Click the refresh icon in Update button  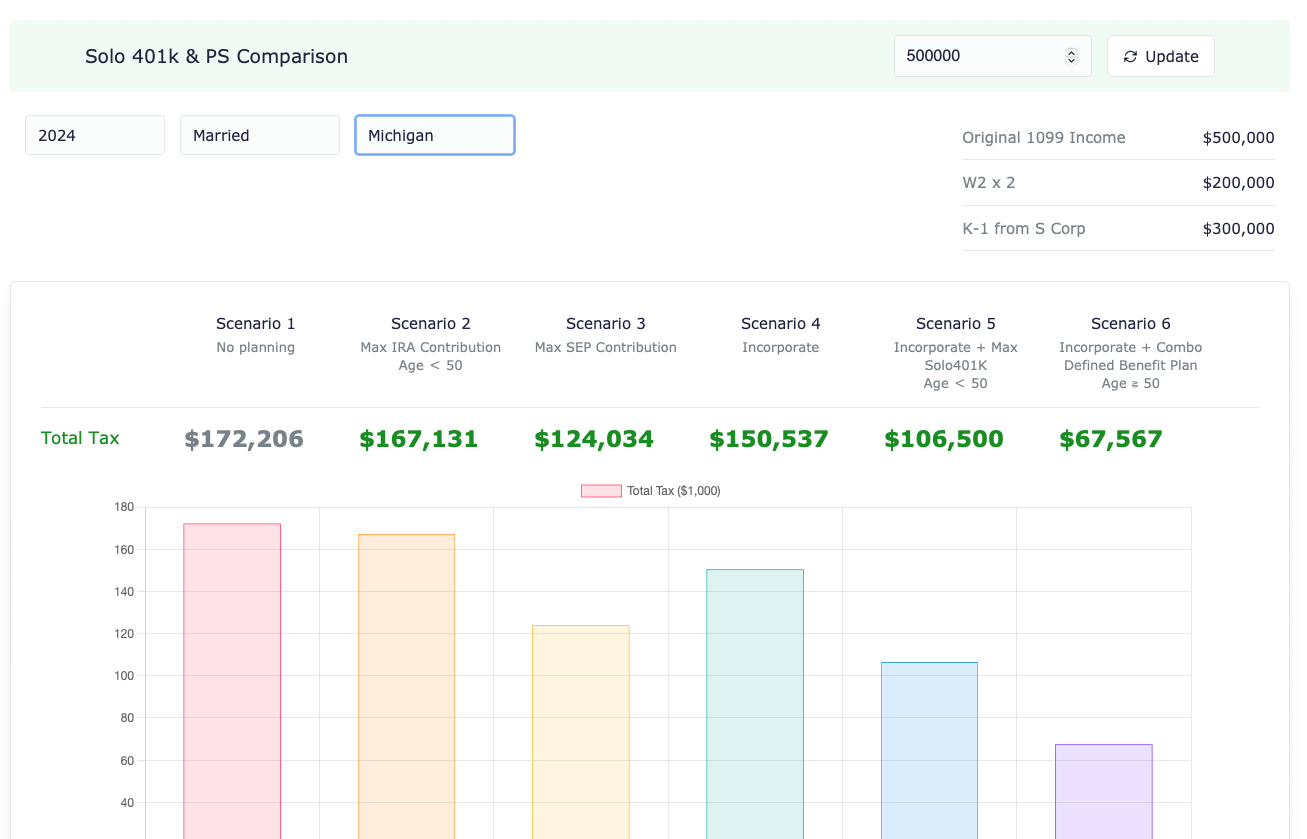[1130, 57]
